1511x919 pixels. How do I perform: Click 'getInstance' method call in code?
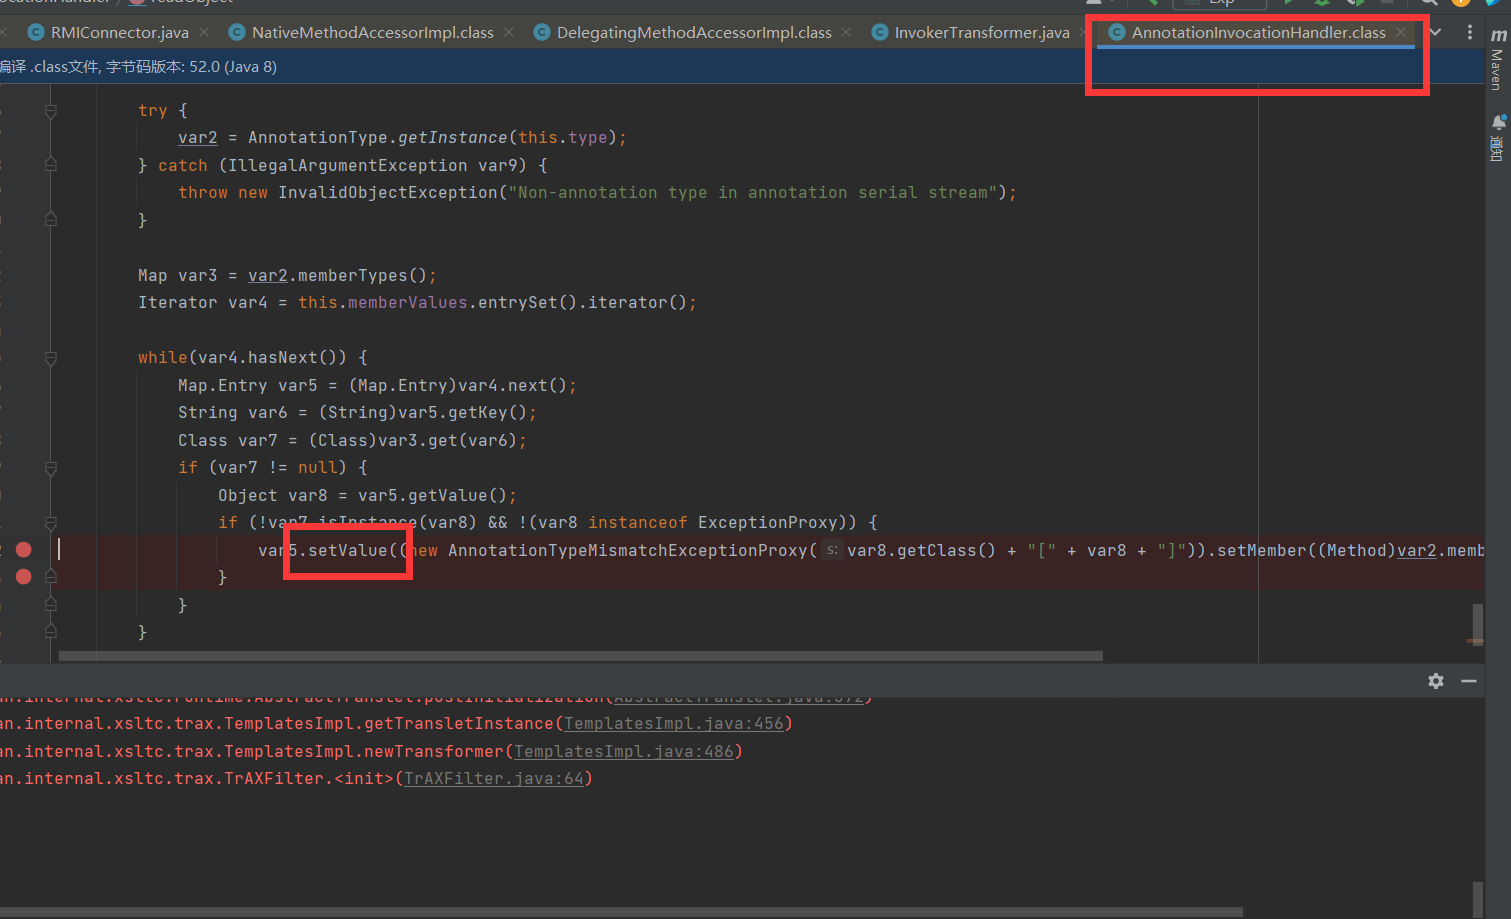[x=453, y=137]
